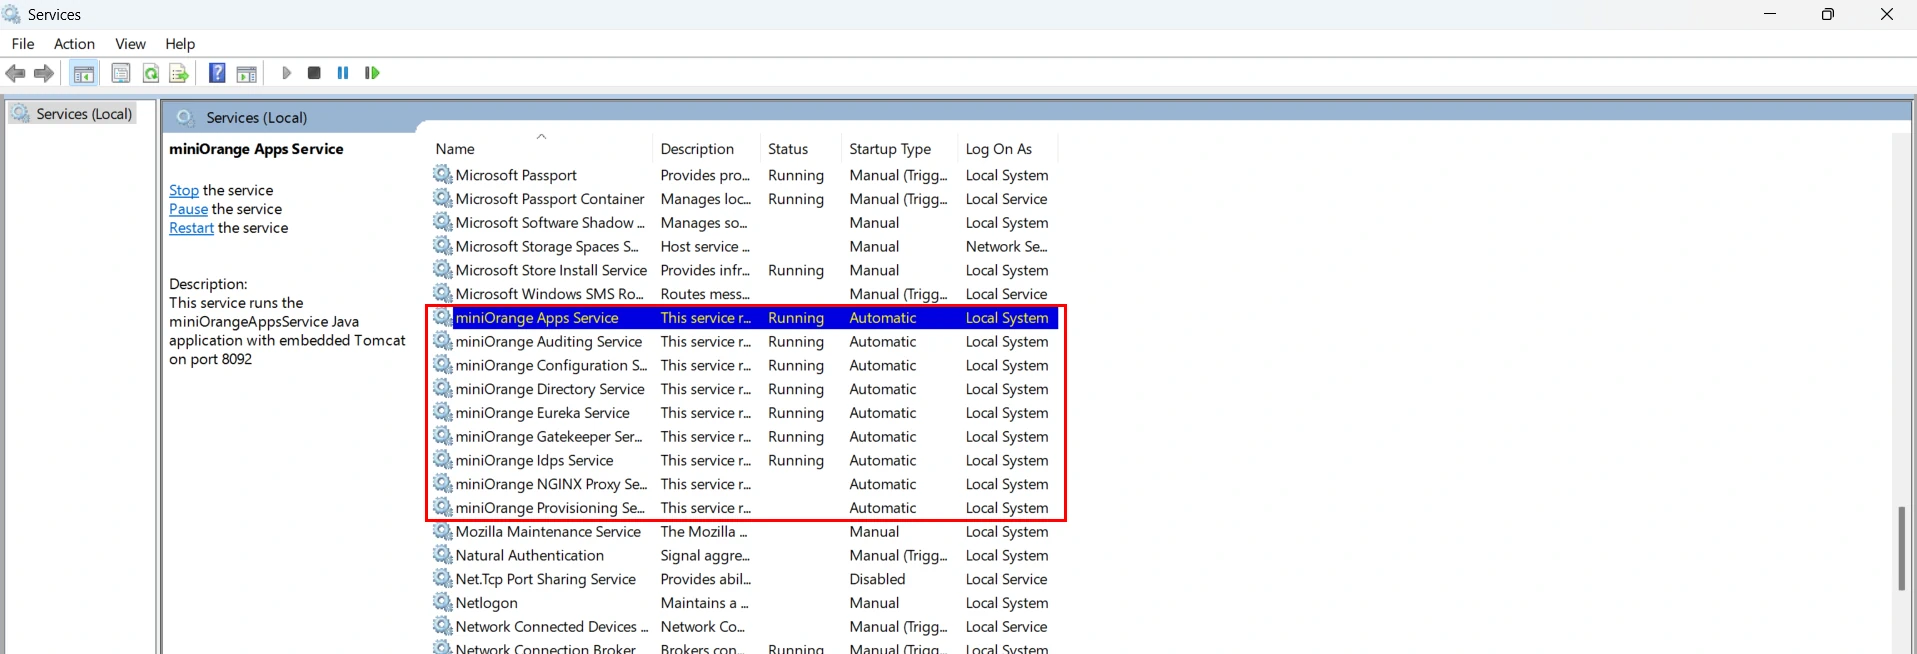Select miniOrange Configuration S... row

(x=745, y=366)
